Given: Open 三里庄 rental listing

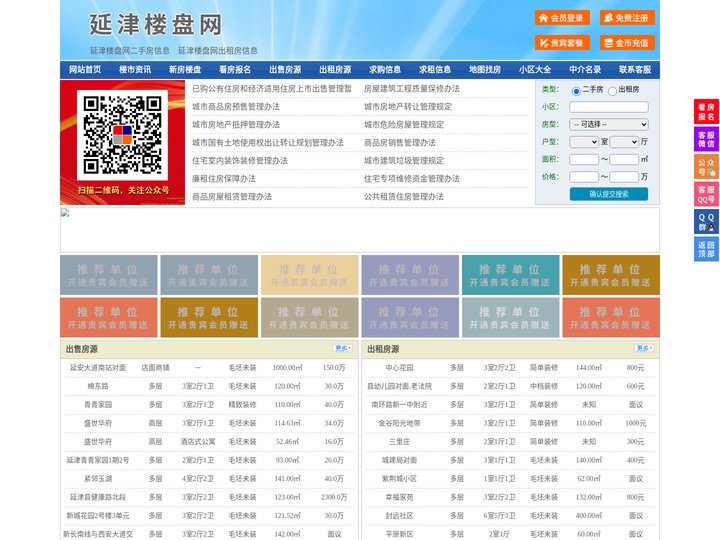Looking at the screenshot, I should click(399, 442).
